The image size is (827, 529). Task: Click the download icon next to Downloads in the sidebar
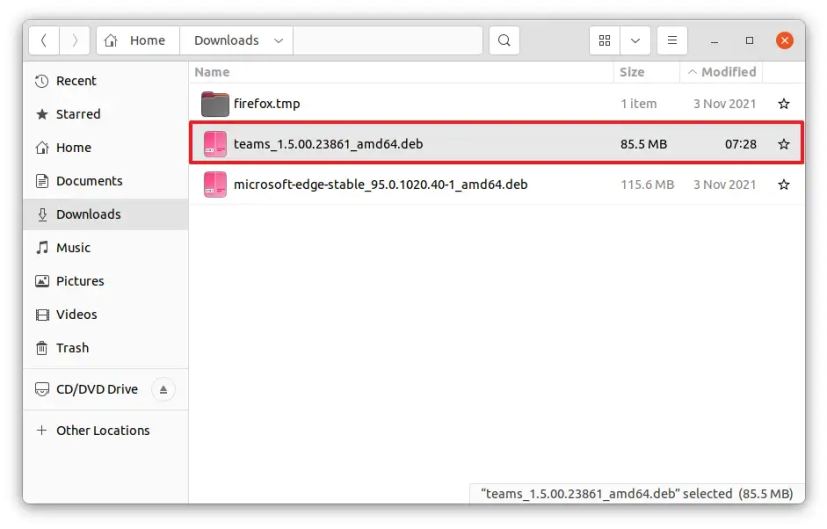tap(42, 215)
